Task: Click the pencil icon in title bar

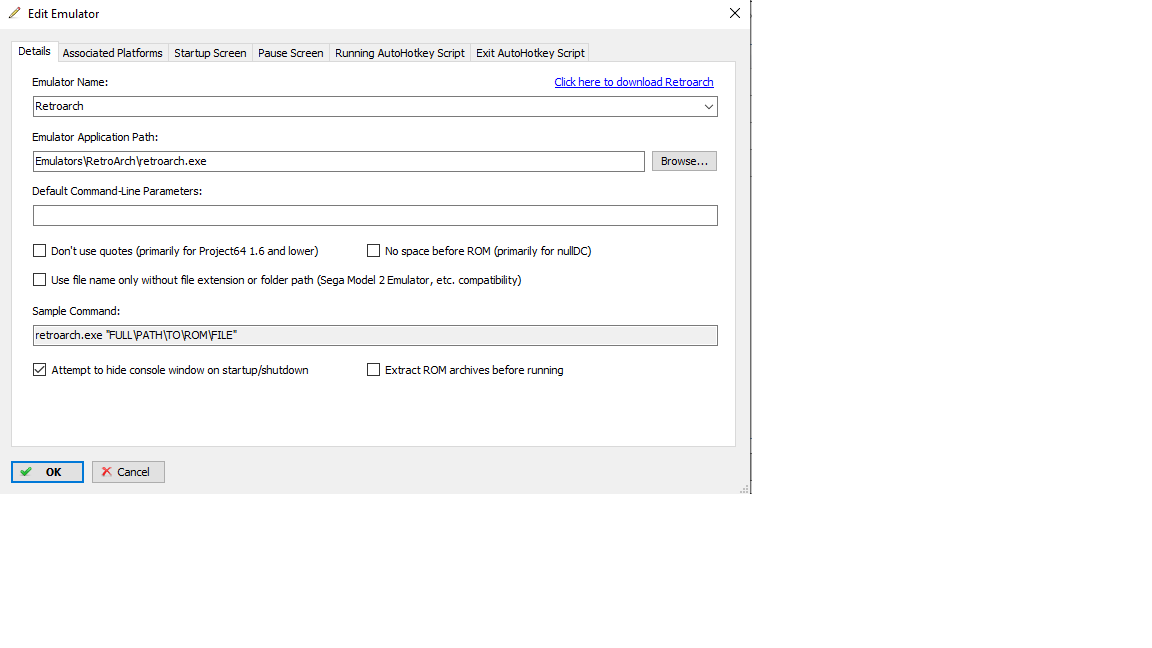Action: click(x=14, y=13)
